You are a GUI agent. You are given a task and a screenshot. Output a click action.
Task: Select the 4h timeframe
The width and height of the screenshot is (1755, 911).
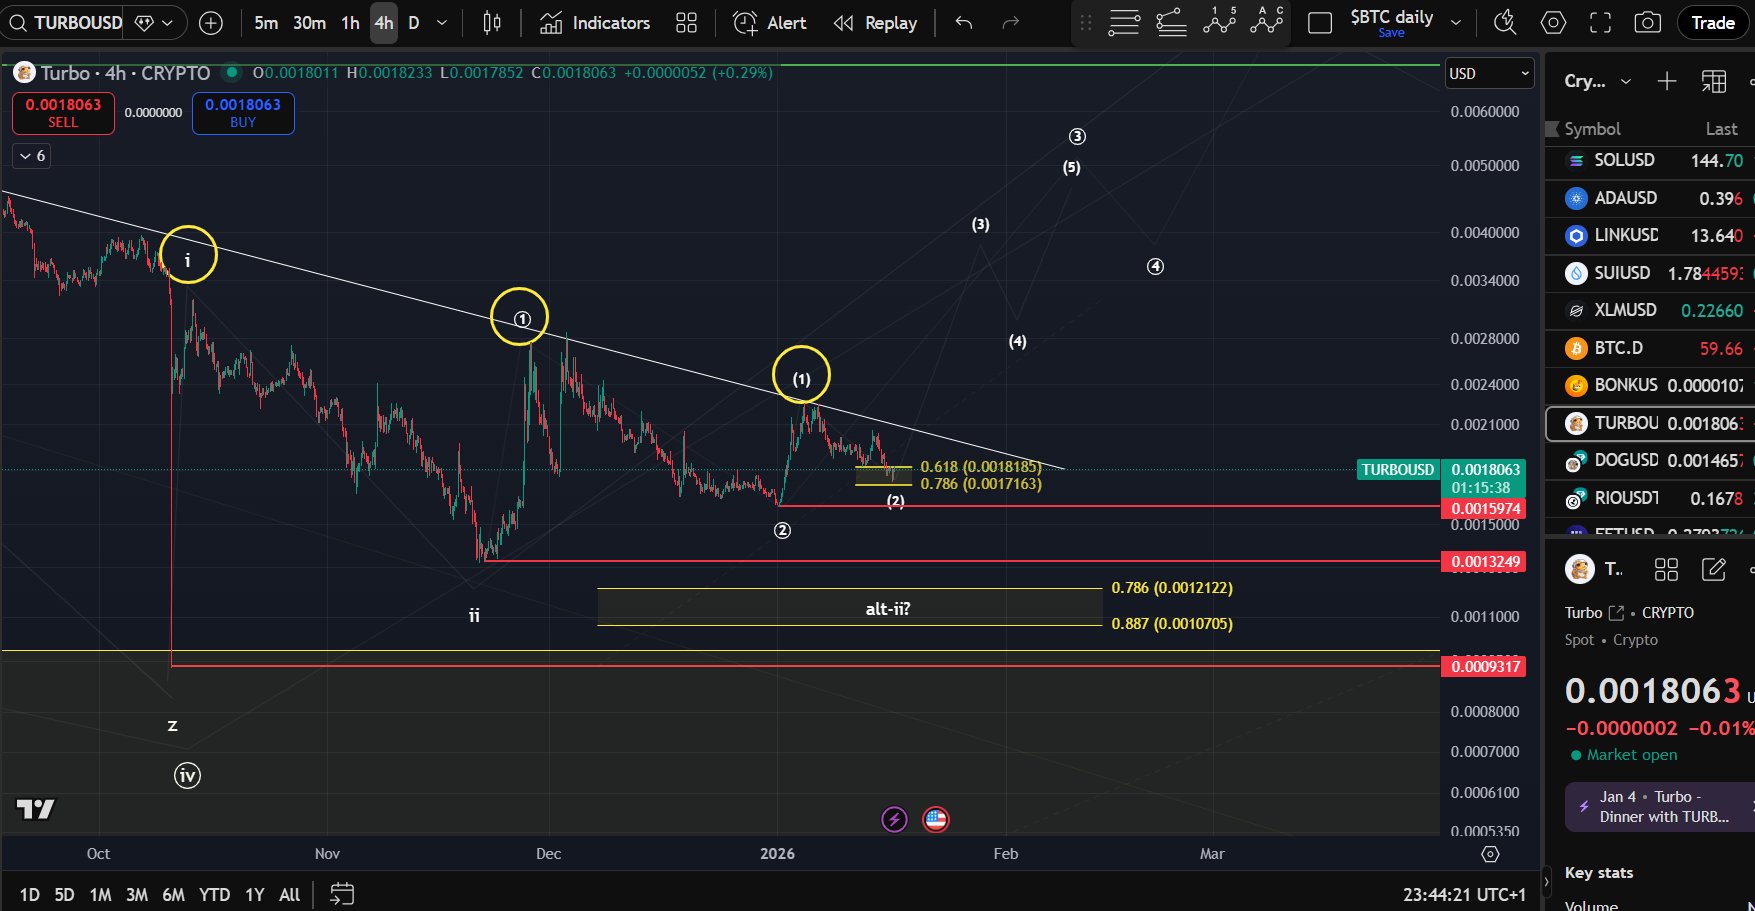pos(384,22)
